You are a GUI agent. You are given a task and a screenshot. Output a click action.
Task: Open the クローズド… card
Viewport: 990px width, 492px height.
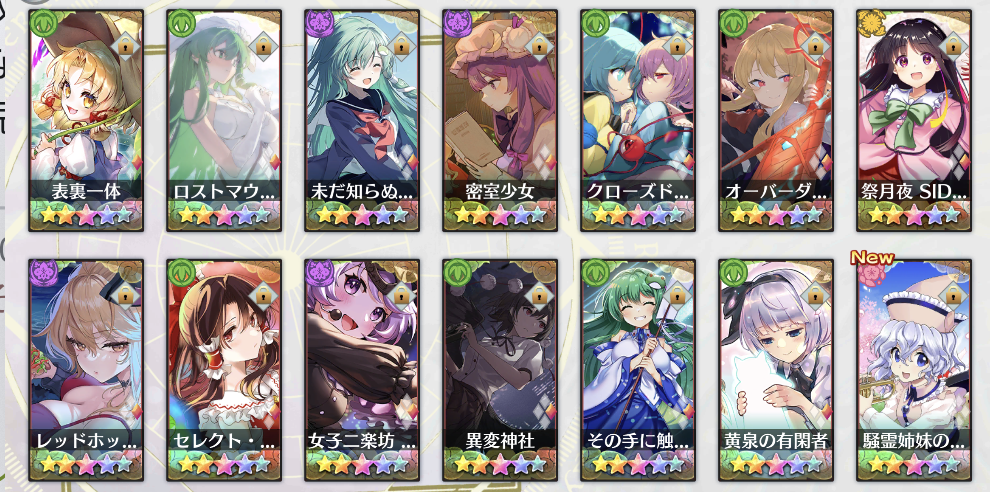click(638, 120)
